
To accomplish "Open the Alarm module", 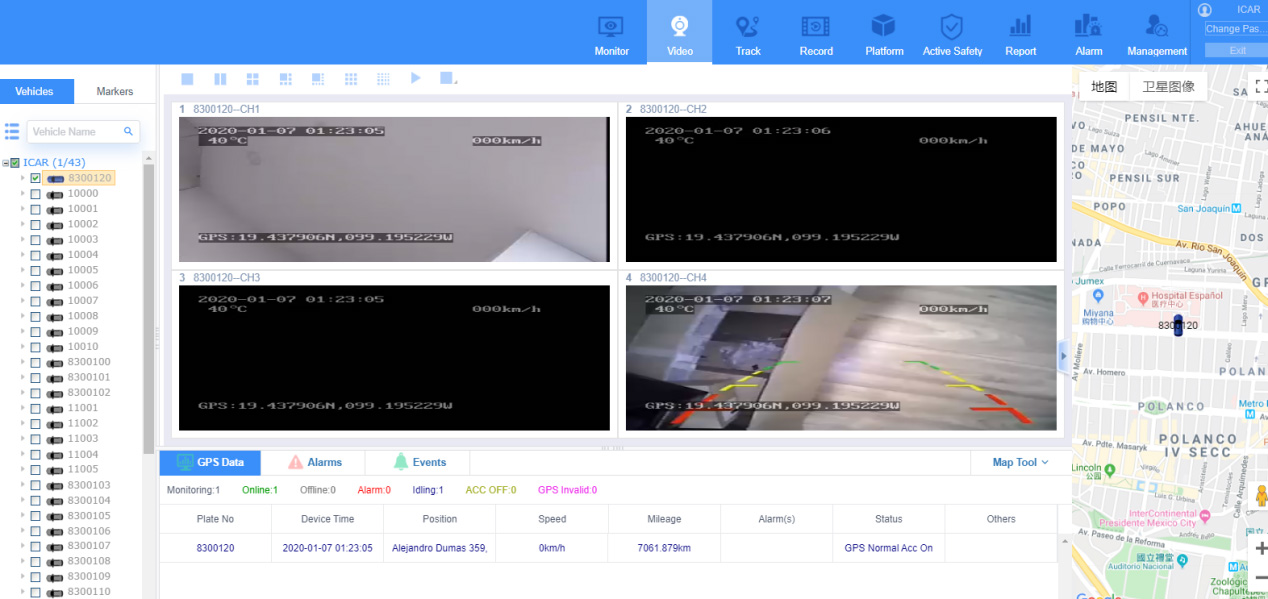I will (1089, 33).
